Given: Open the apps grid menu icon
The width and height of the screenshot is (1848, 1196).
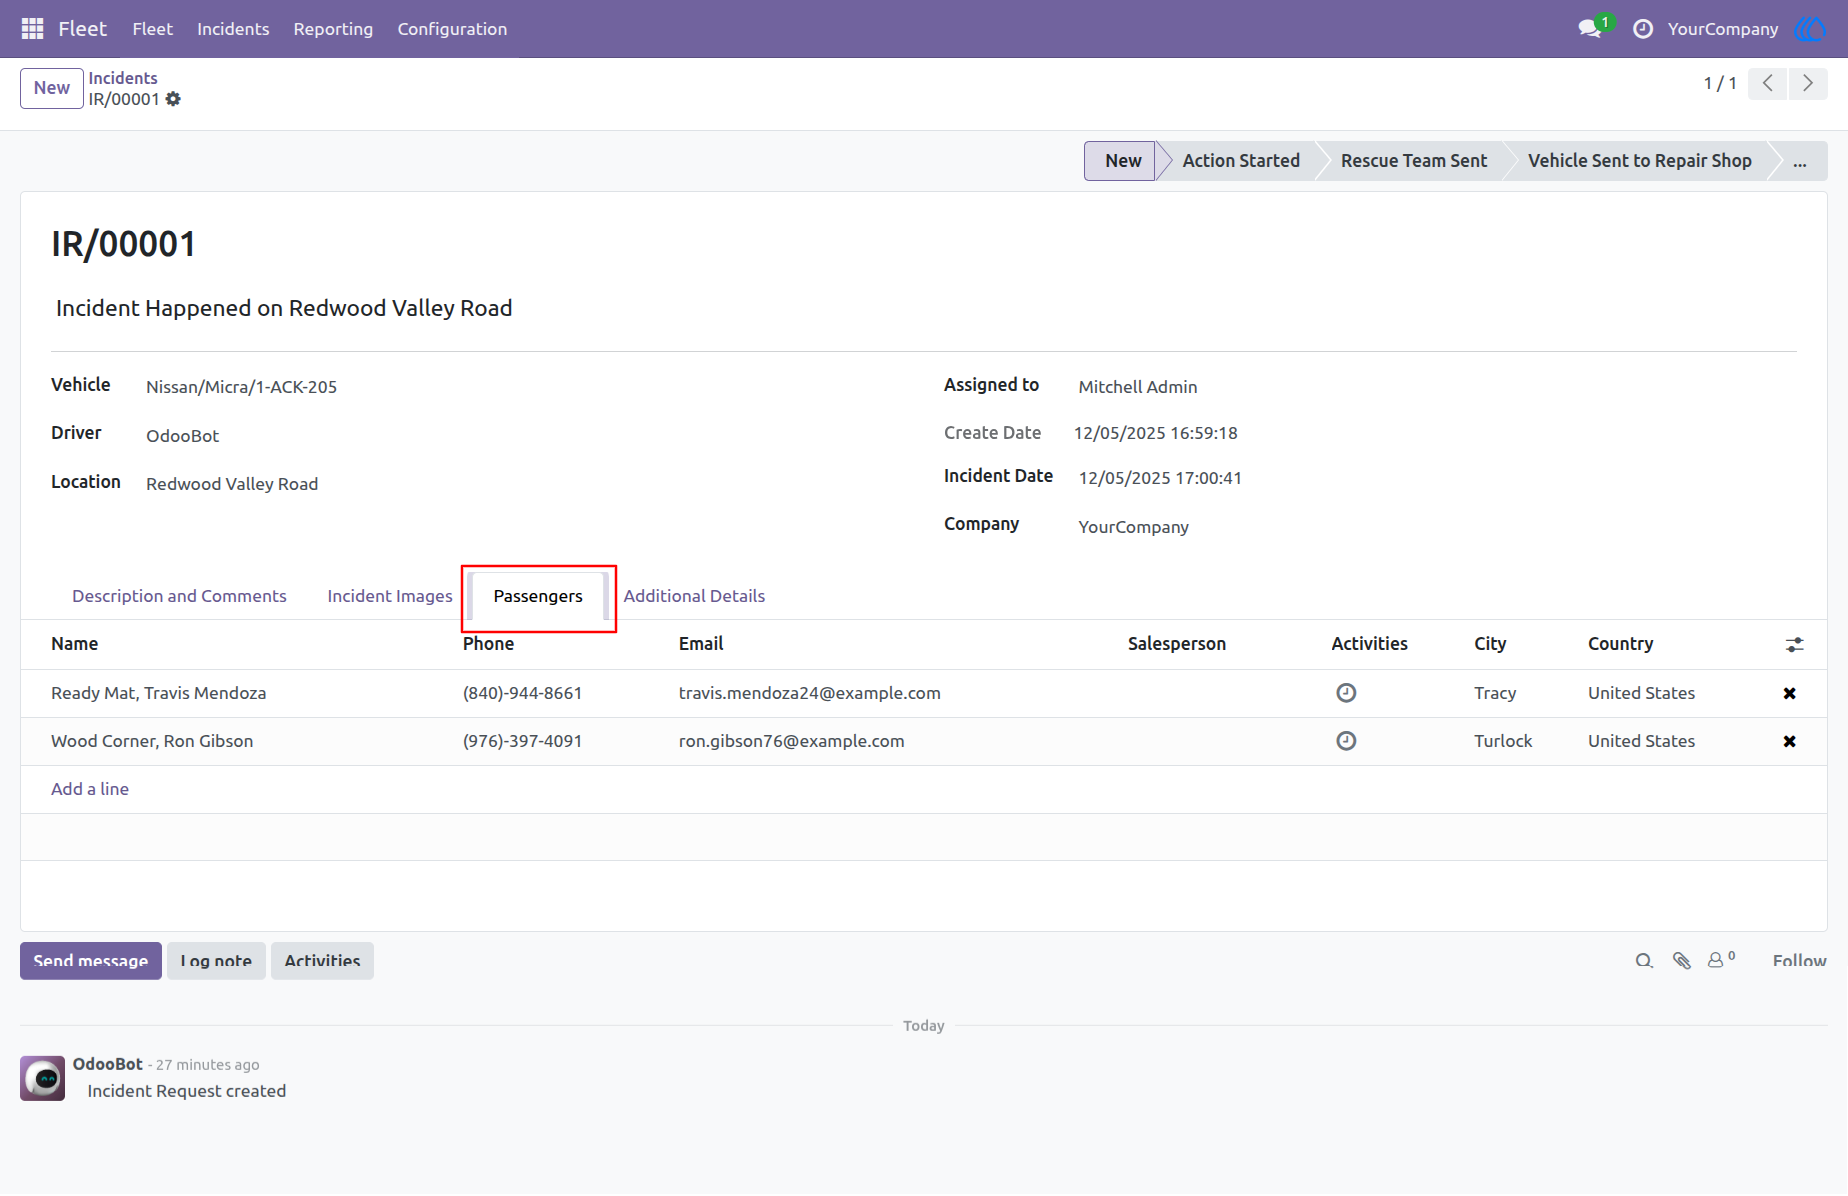Looking at the screenshot, I should 32,29.
